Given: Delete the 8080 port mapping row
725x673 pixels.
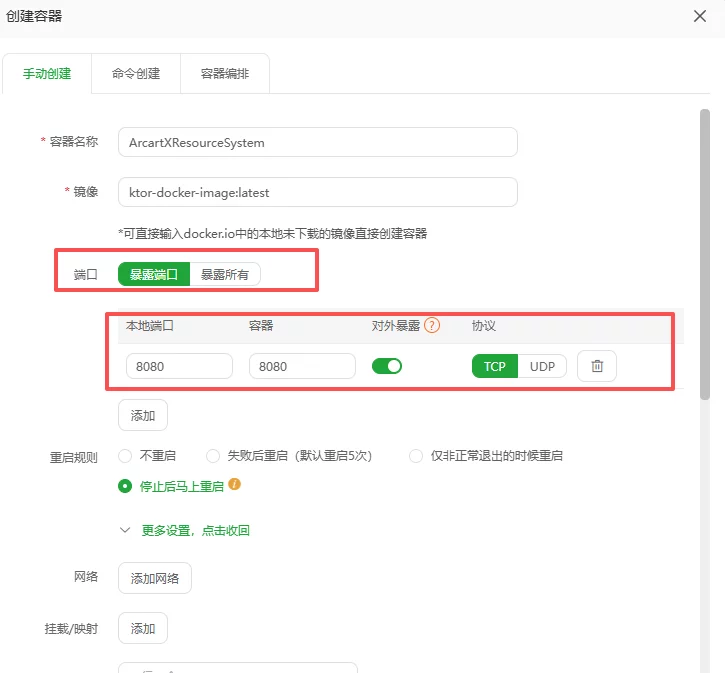Looking at the screenshot, I should 597,366.
